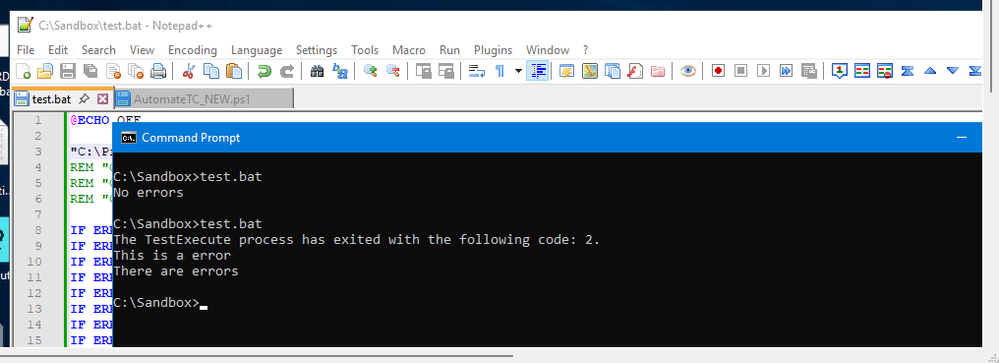The height and width of the screenshot is (363, 999).
Task: Open the Encoding menu
Action: coord(192,50)
